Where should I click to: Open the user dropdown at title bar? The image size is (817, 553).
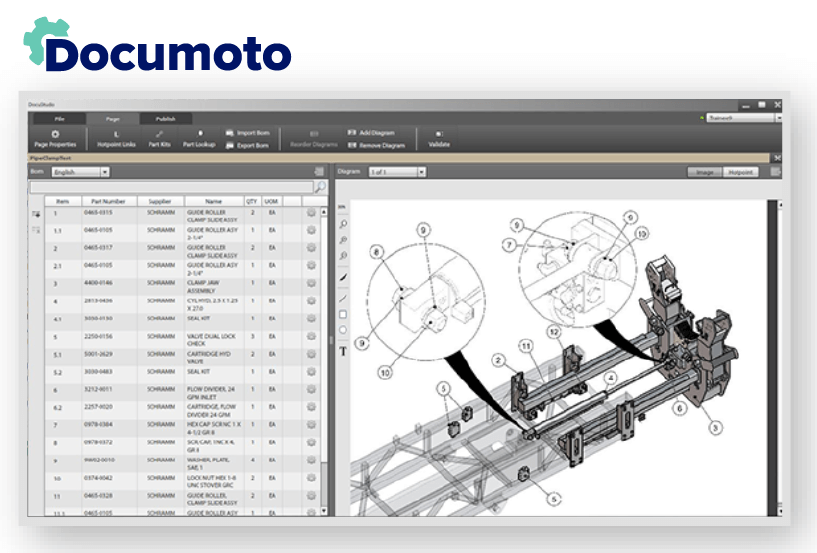tap(744, 118)
